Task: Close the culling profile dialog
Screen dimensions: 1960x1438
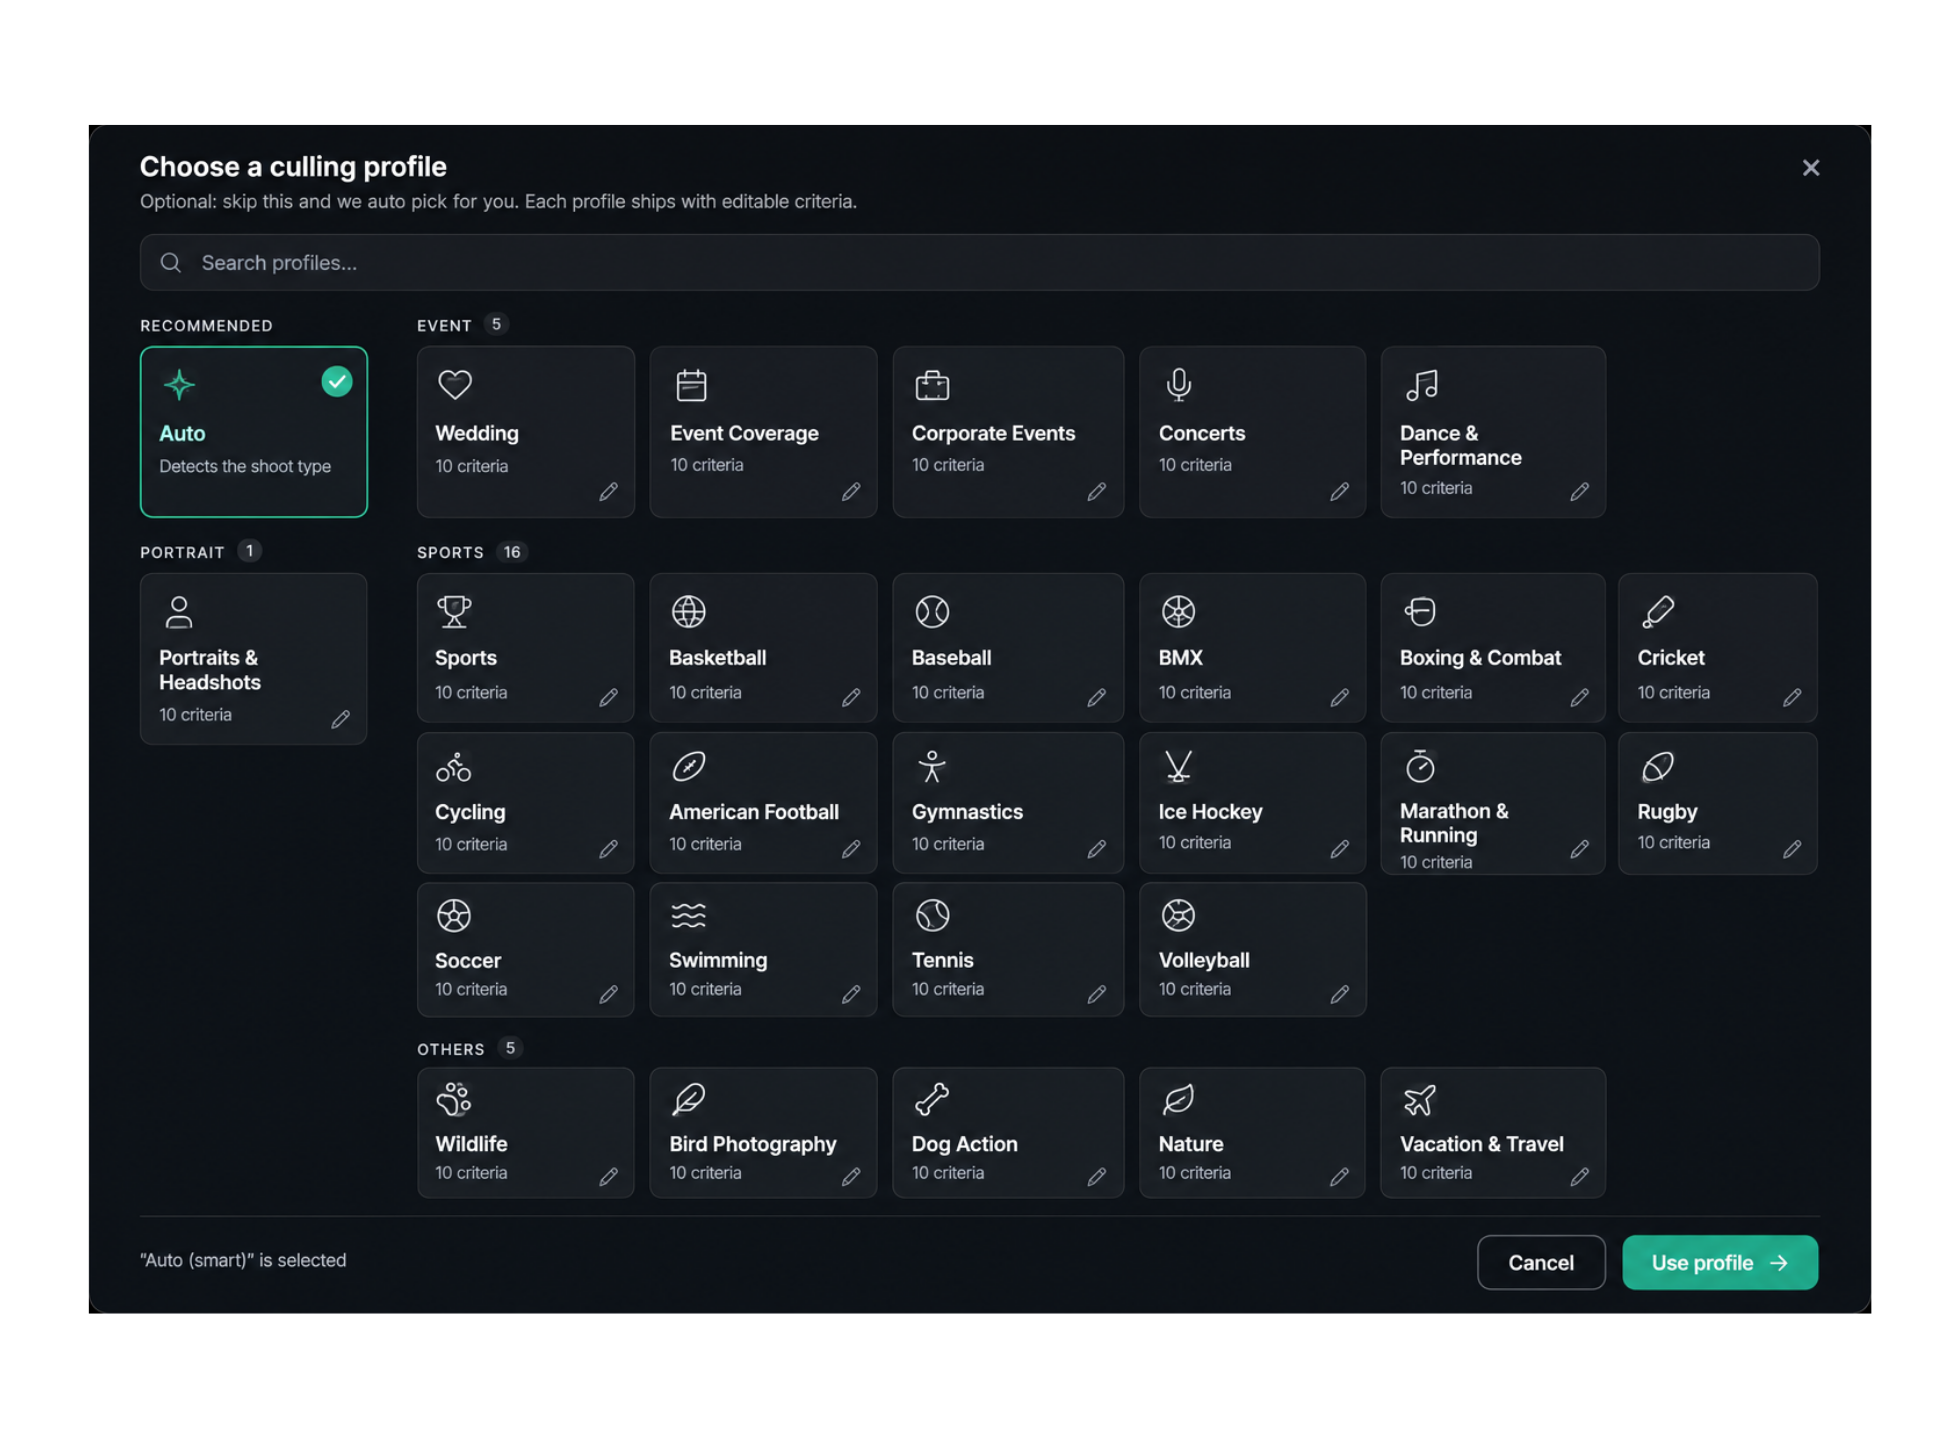Action: point(1811,168)
